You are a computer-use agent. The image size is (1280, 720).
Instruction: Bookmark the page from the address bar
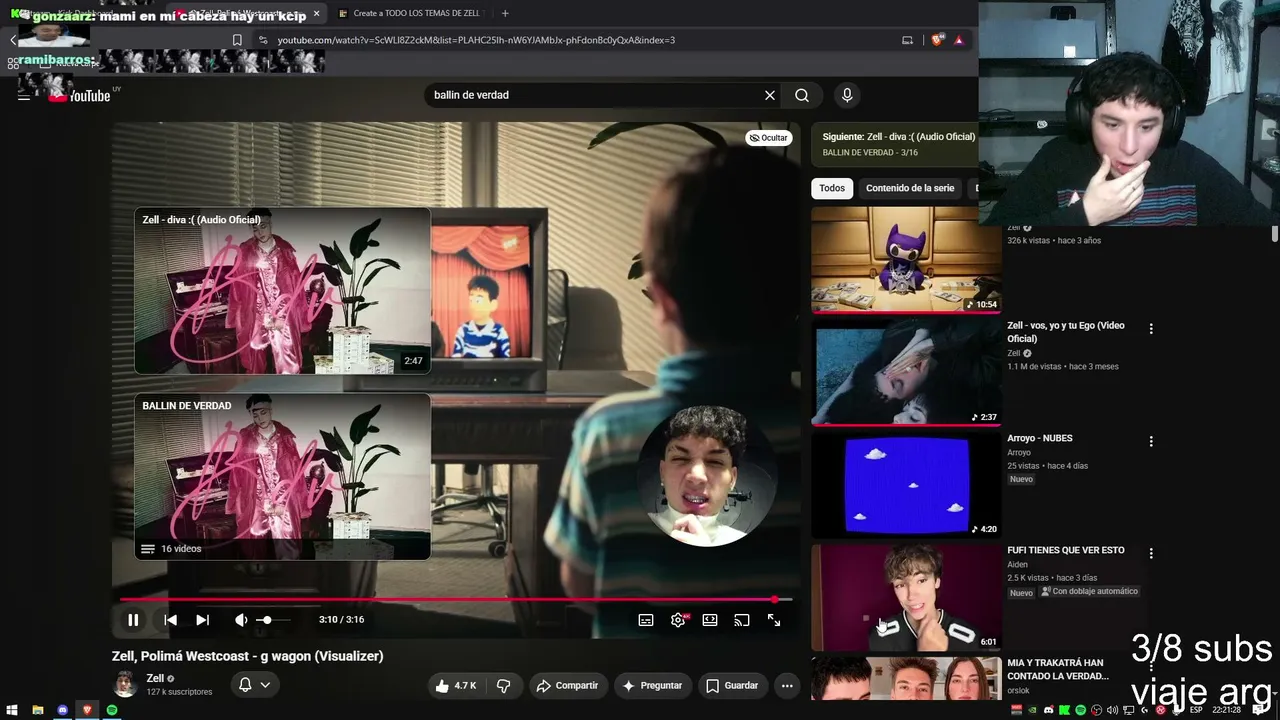237,40
